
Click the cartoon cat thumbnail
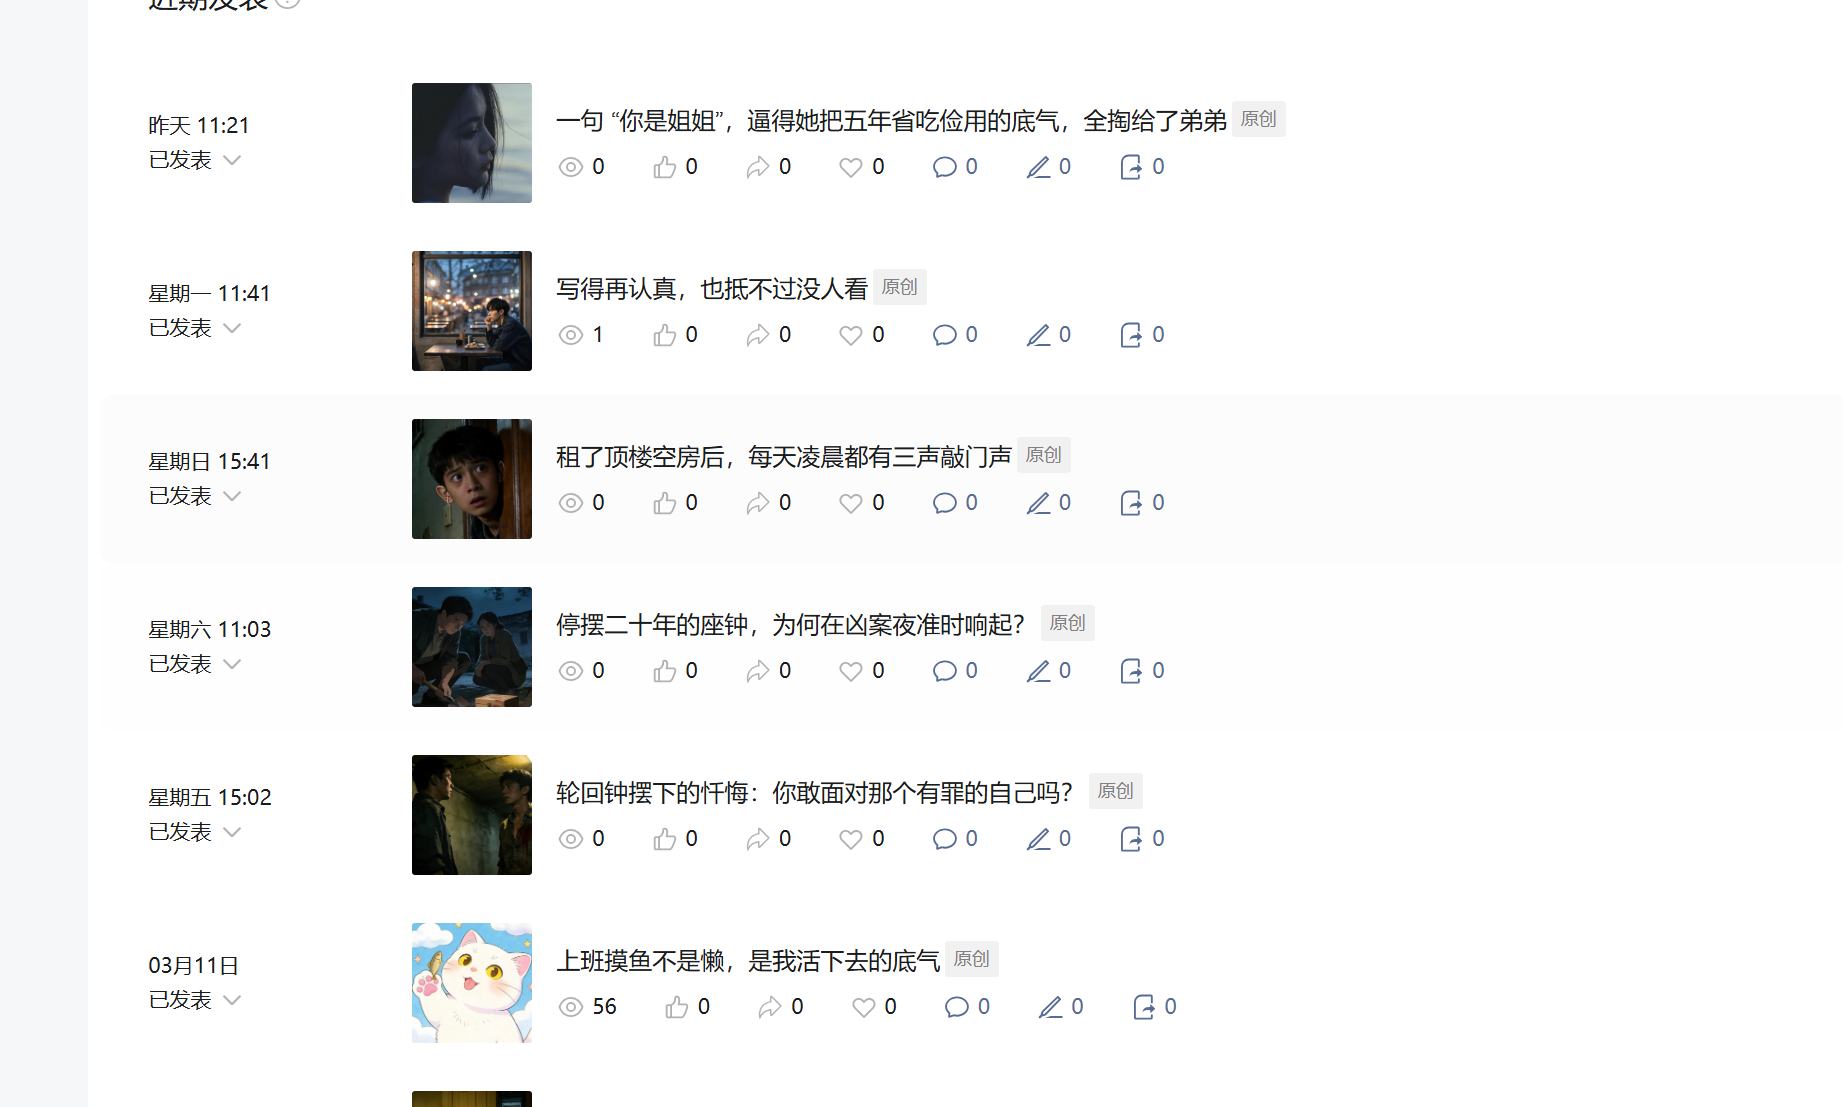point(472,983)
